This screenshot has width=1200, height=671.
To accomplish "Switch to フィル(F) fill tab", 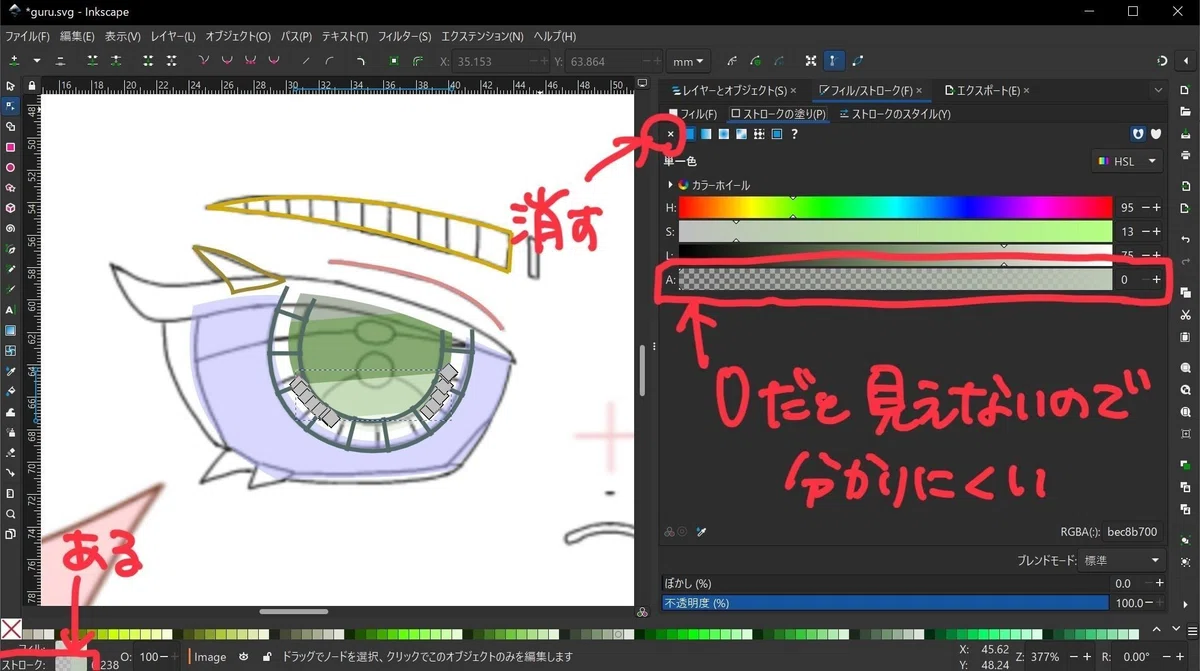I will (x=693, y=114).
